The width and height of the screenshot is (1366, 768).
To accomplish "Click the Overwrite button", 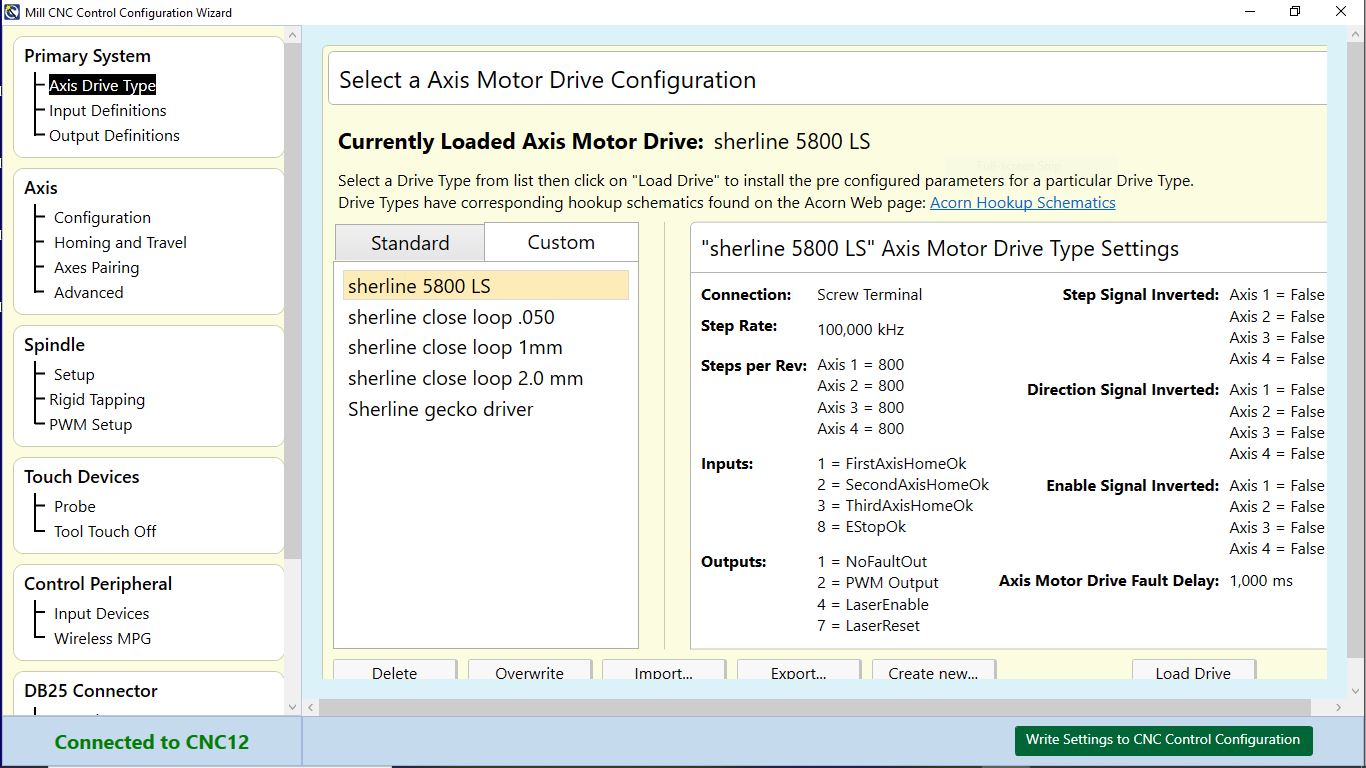I will coord(529,670).
